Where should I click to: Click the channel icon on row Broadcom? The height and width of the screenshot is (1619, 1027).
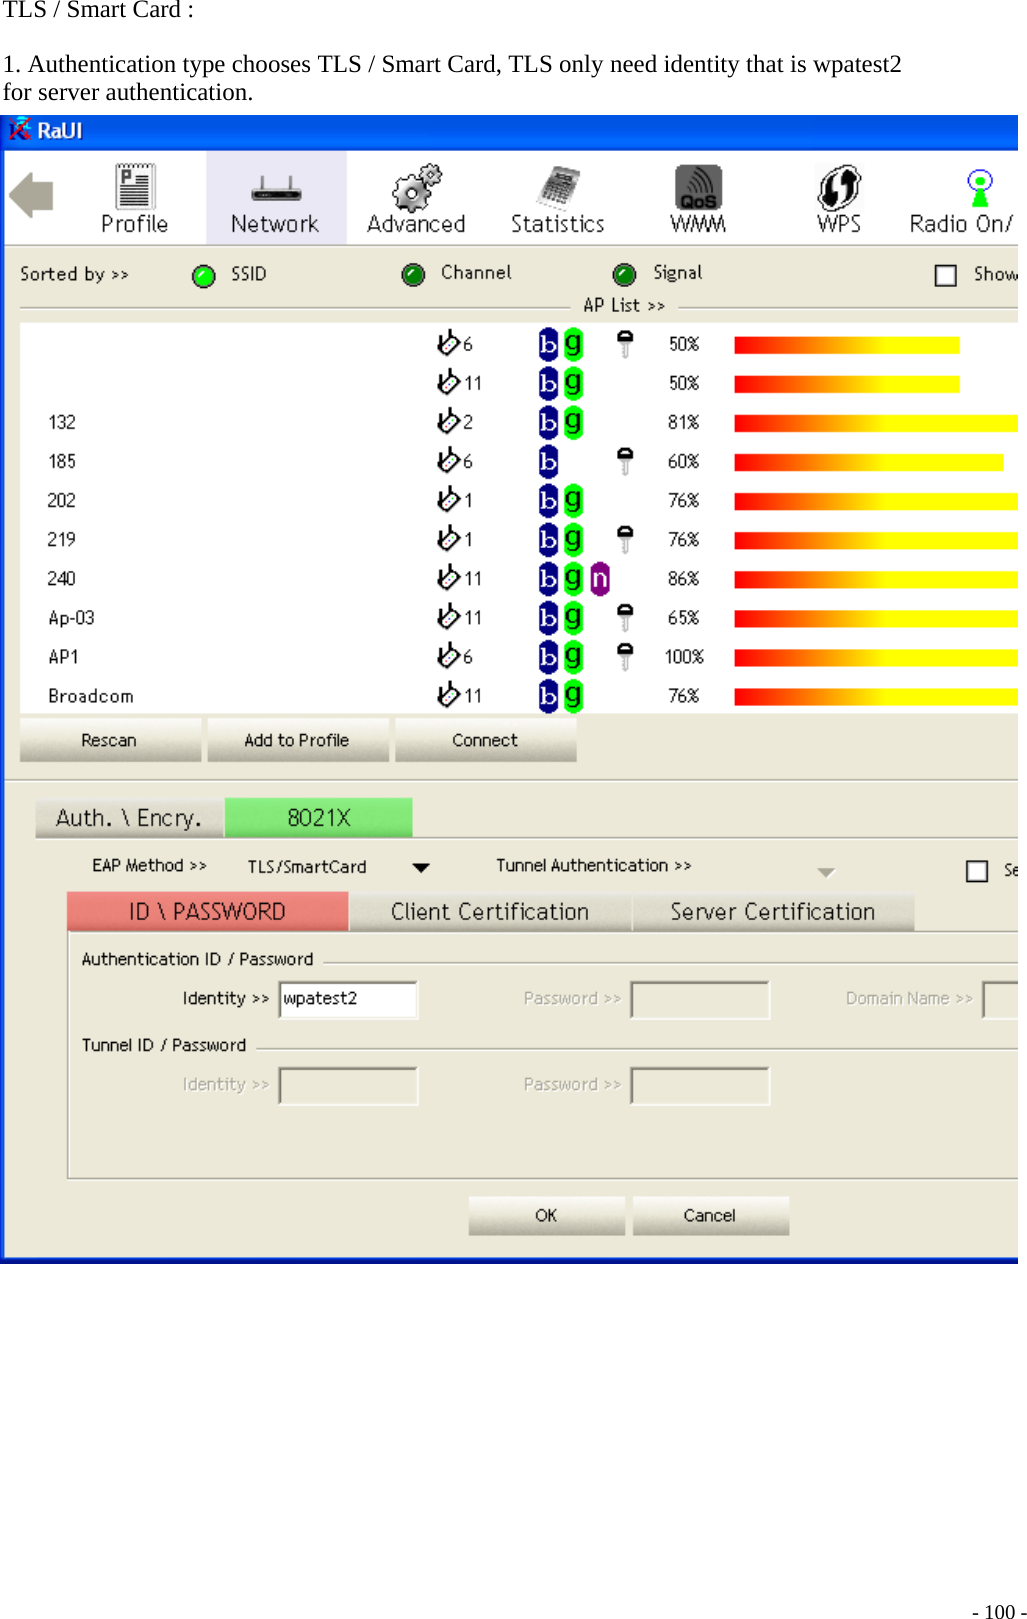448,694
